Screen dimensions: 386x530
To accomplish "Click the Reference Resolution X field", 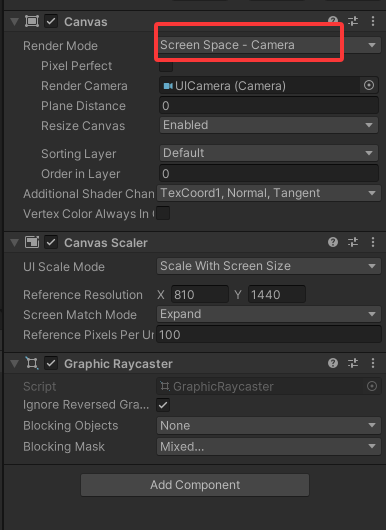I will (x=200, y=294).
